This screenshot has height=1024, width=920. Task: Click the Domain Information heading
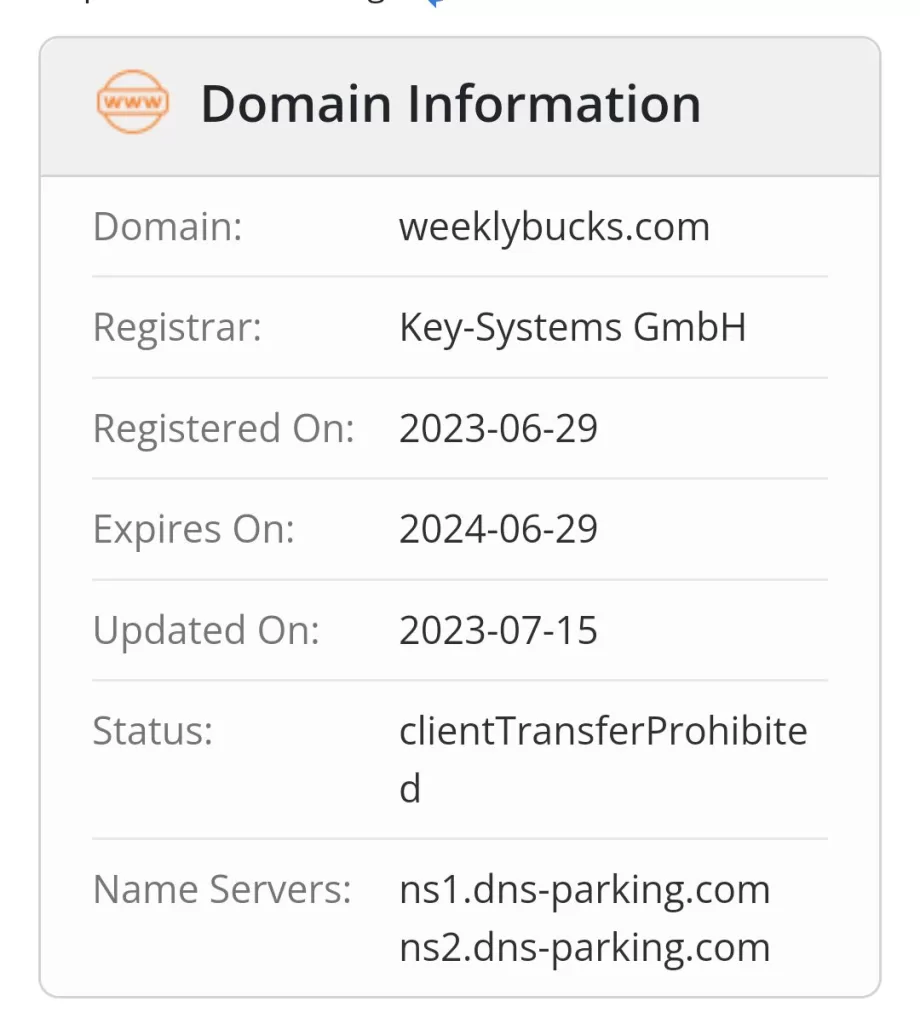point(451,104)
